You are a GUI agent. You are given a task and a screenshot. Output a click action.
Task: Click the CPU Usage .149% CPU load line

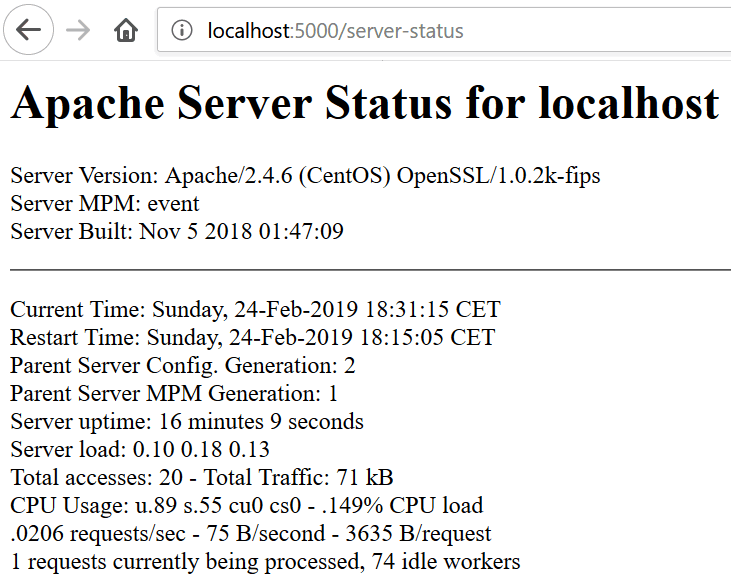click(x=247, y=505)
